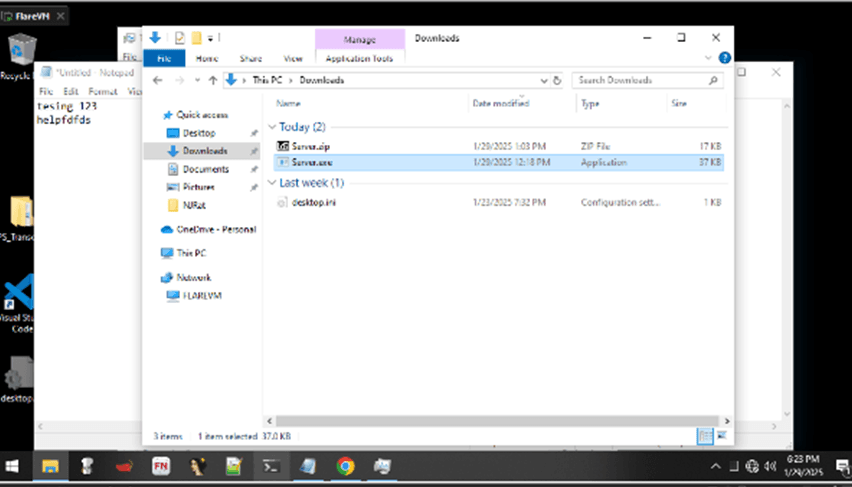Select the Server.zip file

pyautogui.click(x=309, y=146)
